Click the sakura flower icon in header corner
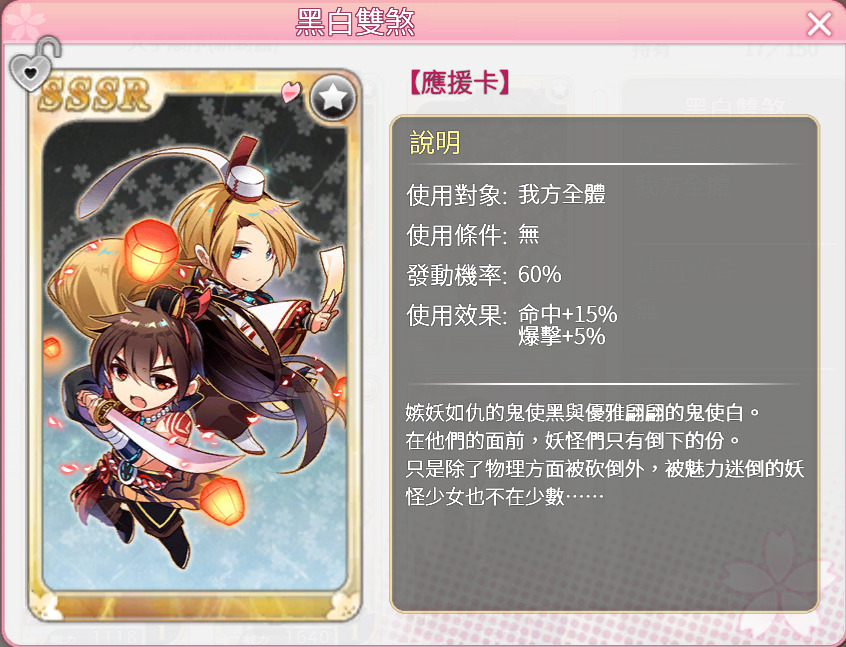The image size is (846, 647). coord(23,22)
